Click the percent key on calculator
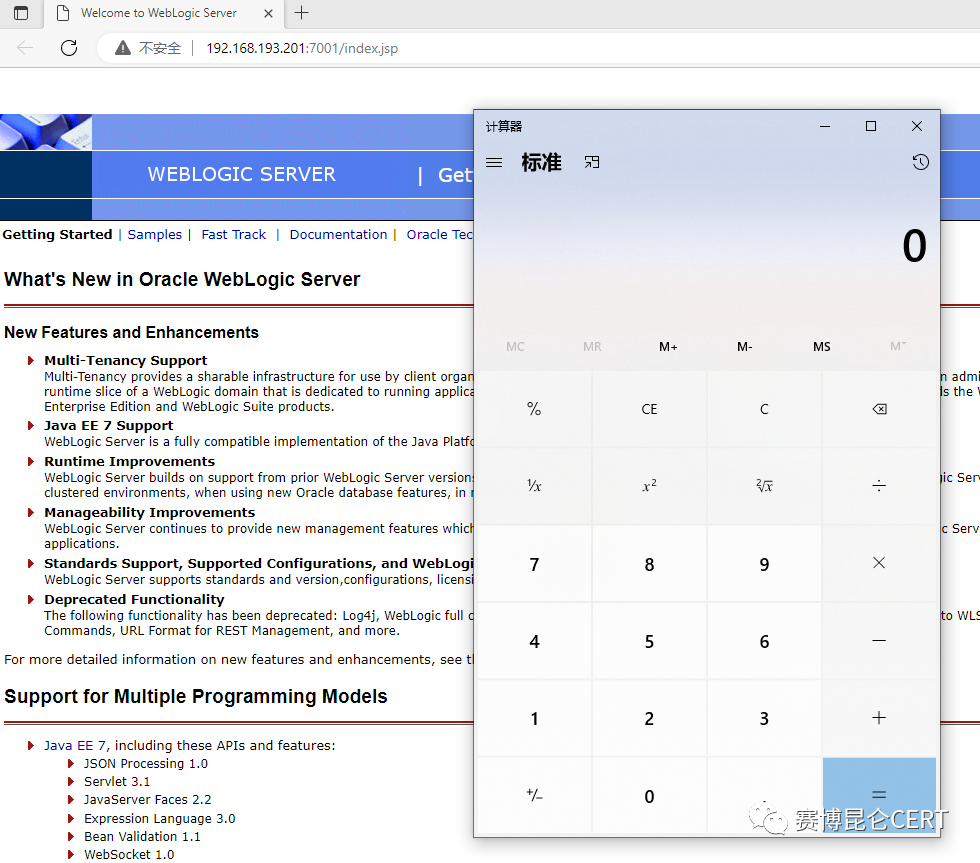 pos(534,409)
